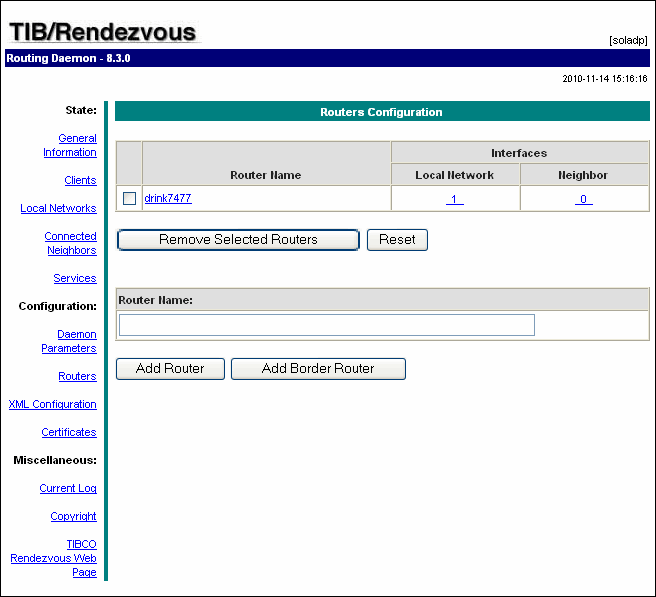This screenshot has width=656, height=597.
Task: Tick the checkbox for router drink7477
Action: (x=129, y=198)
